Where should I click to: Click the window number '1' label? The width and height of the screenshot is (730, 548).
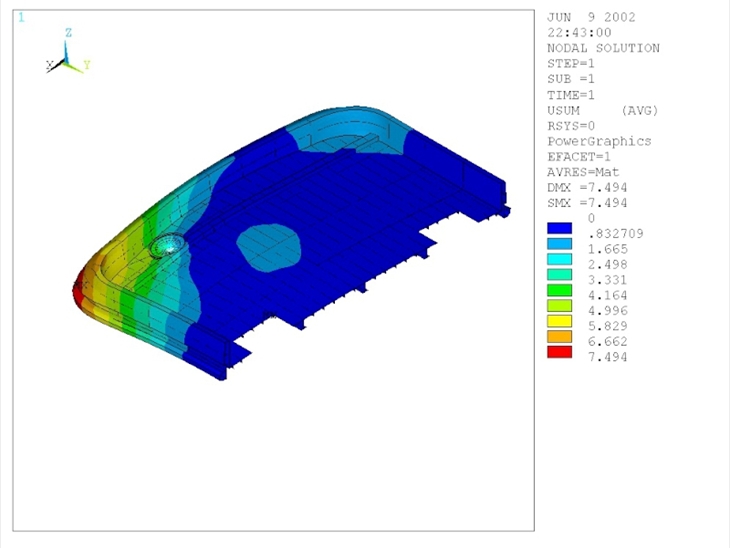tap(21, 18)
